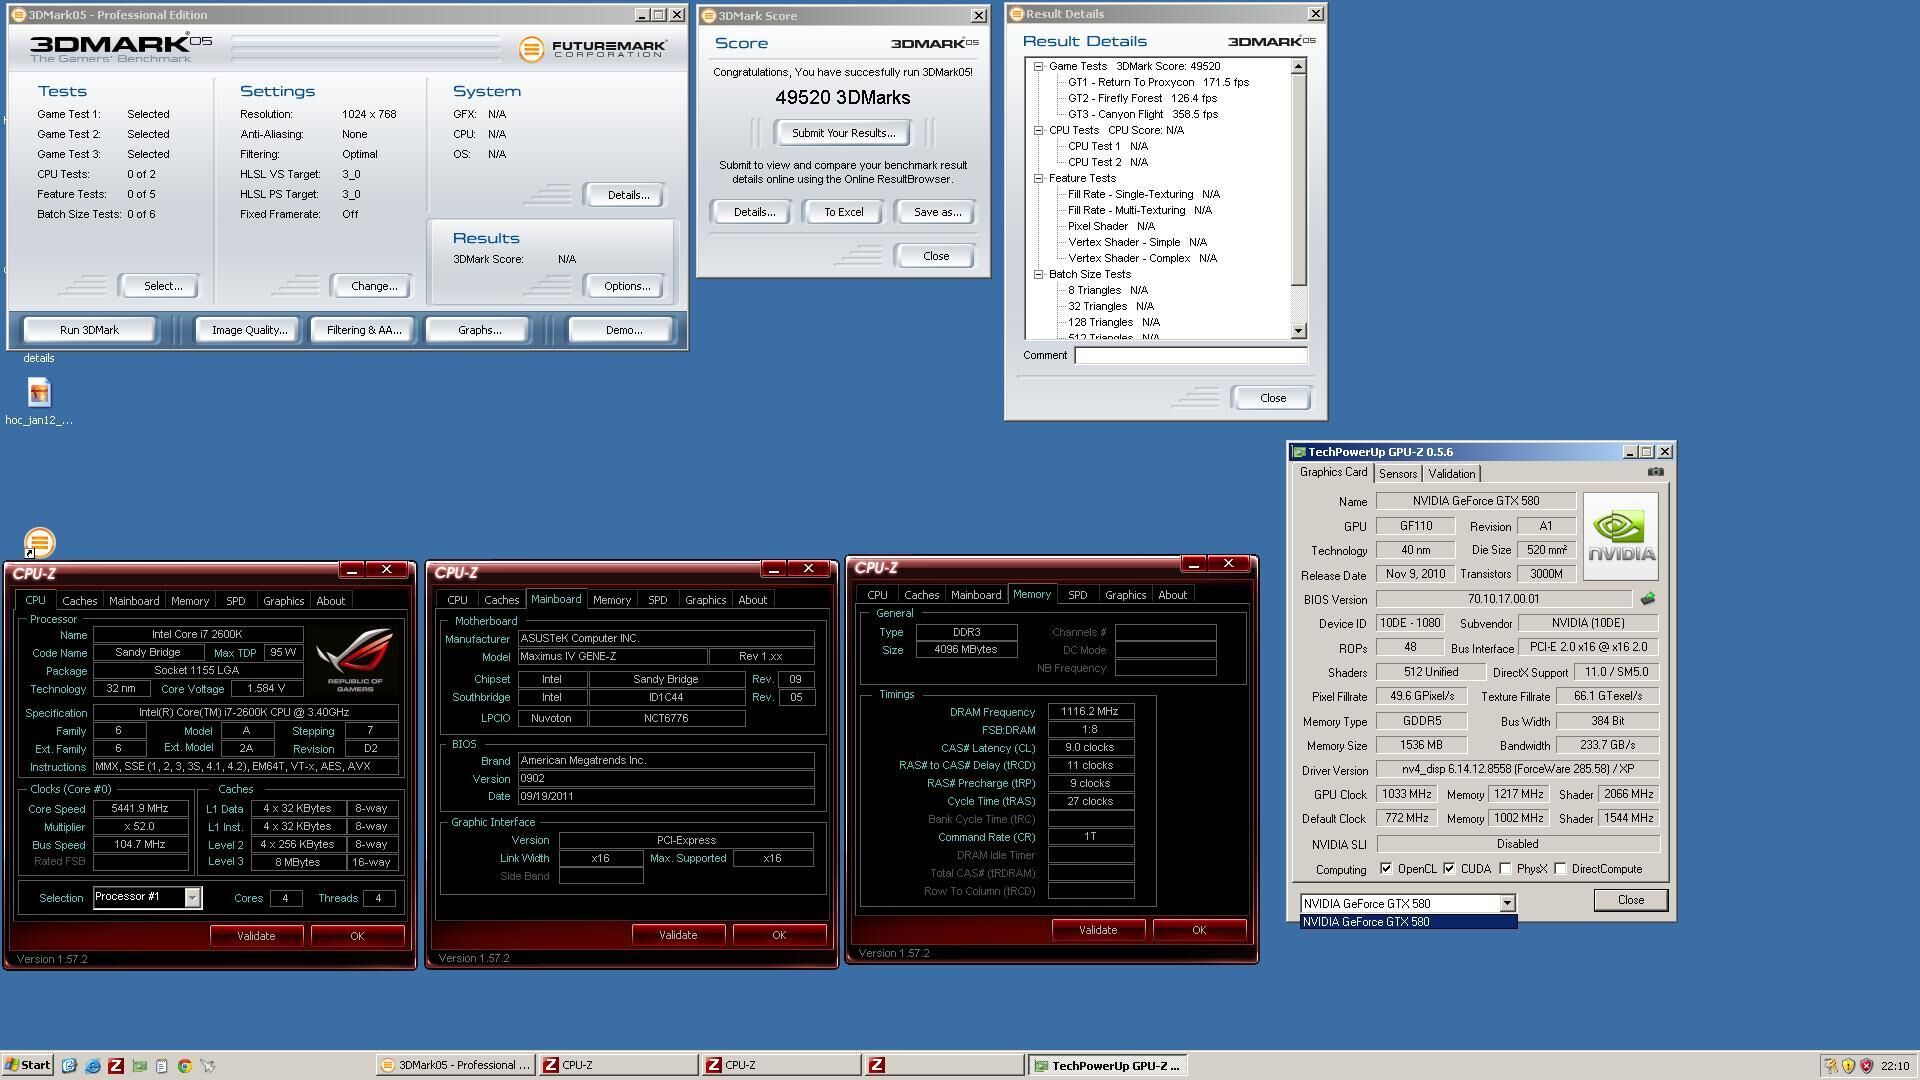
Task: Launch CPU-Z from quick launch bar
Action: (116, 1066)
